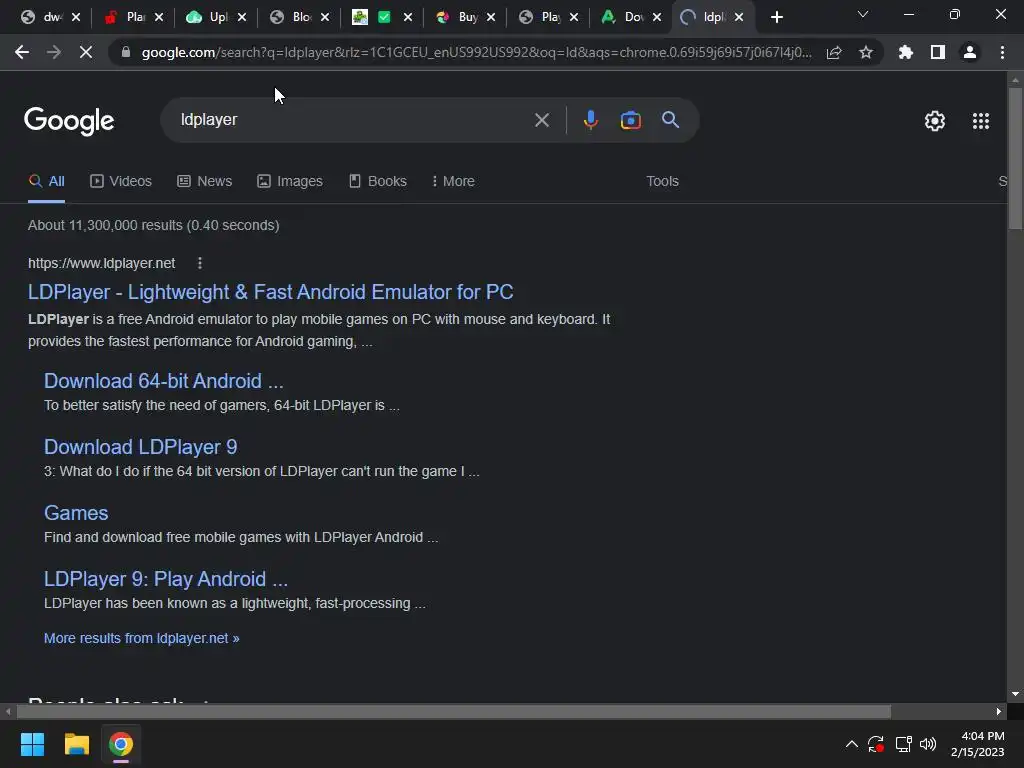Click the https://www.ldplayer.net URL text

click(101, 263)
